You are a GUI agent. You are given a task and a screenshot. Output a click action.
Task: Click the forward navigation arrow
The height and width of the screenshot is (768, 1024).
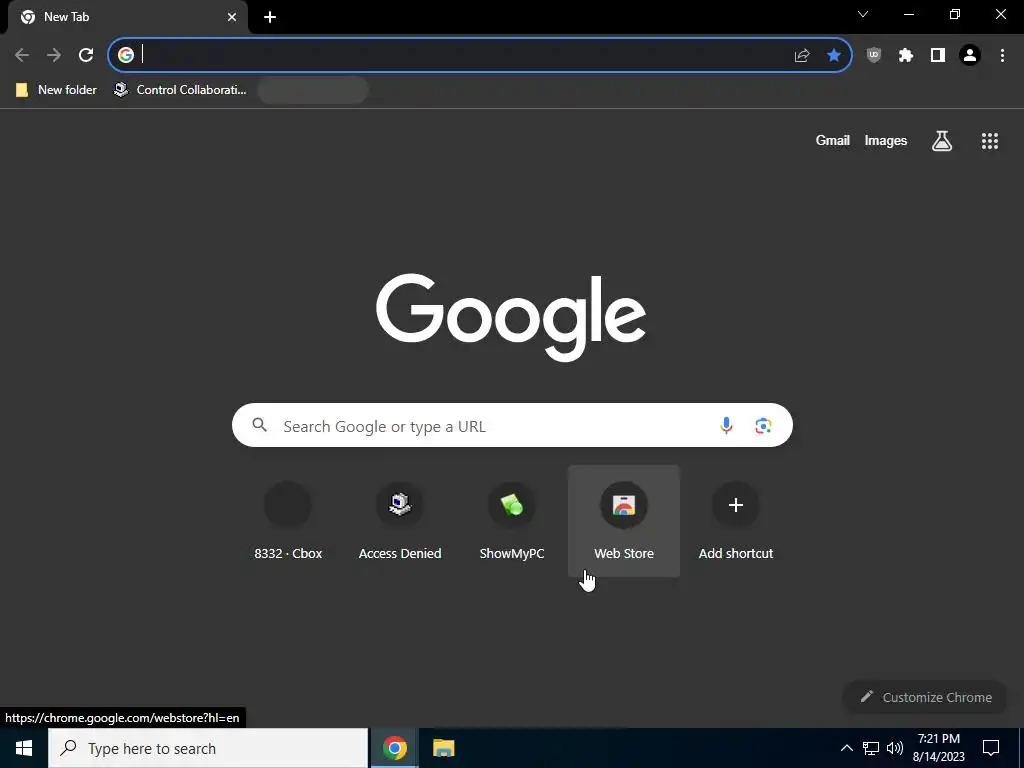54,55
